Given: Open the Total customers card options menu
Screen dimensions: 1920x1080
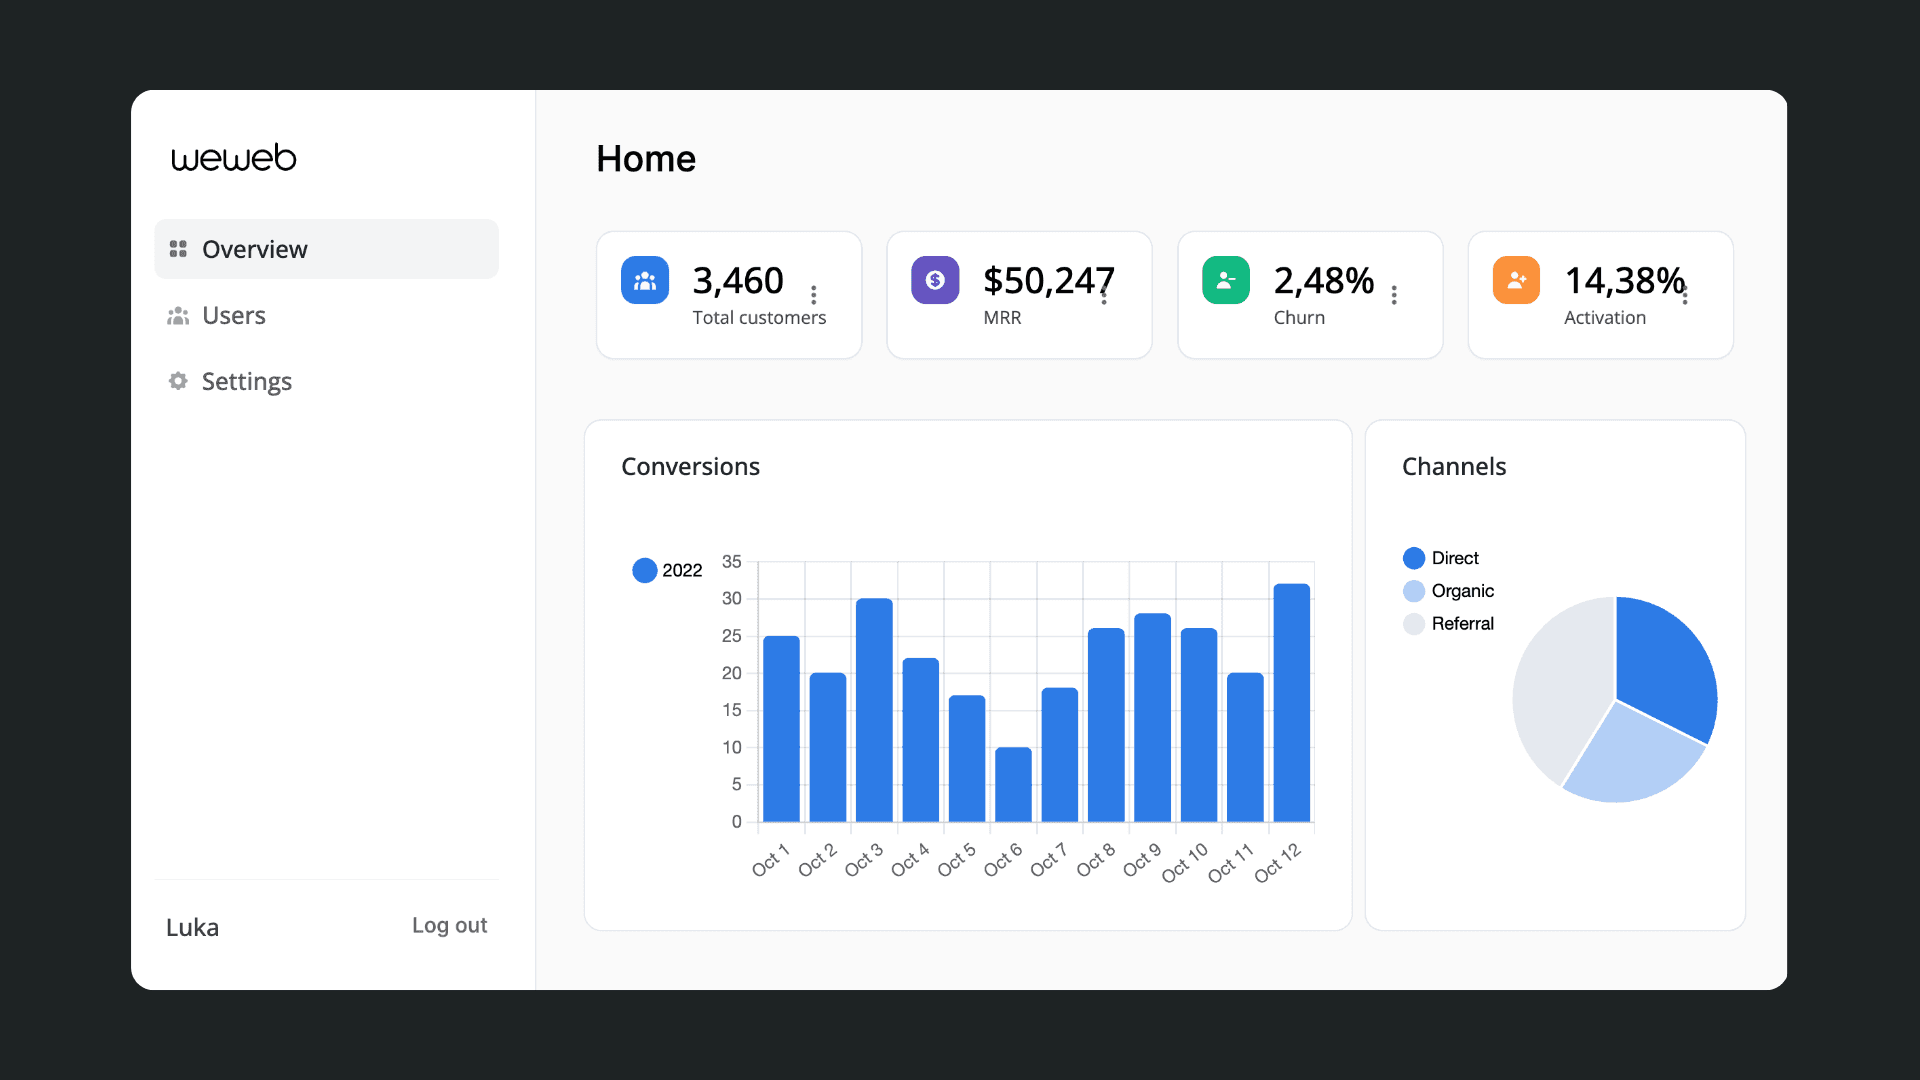Looking at the screenshot, I should 814,294.
